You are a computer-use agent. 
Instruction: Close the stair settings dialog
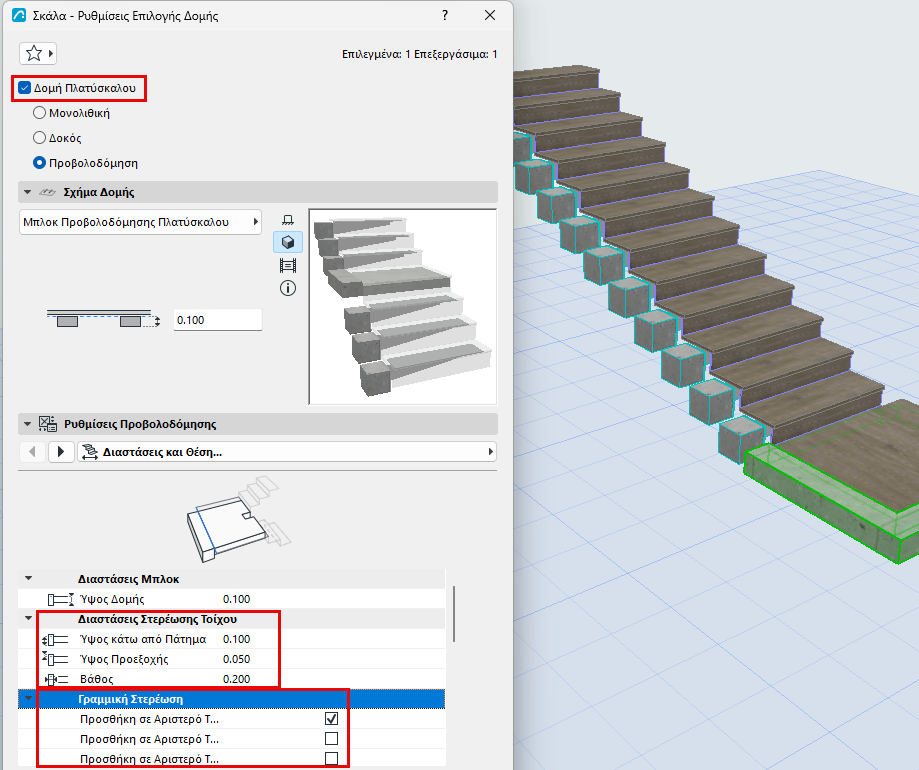tap(490, 15)
